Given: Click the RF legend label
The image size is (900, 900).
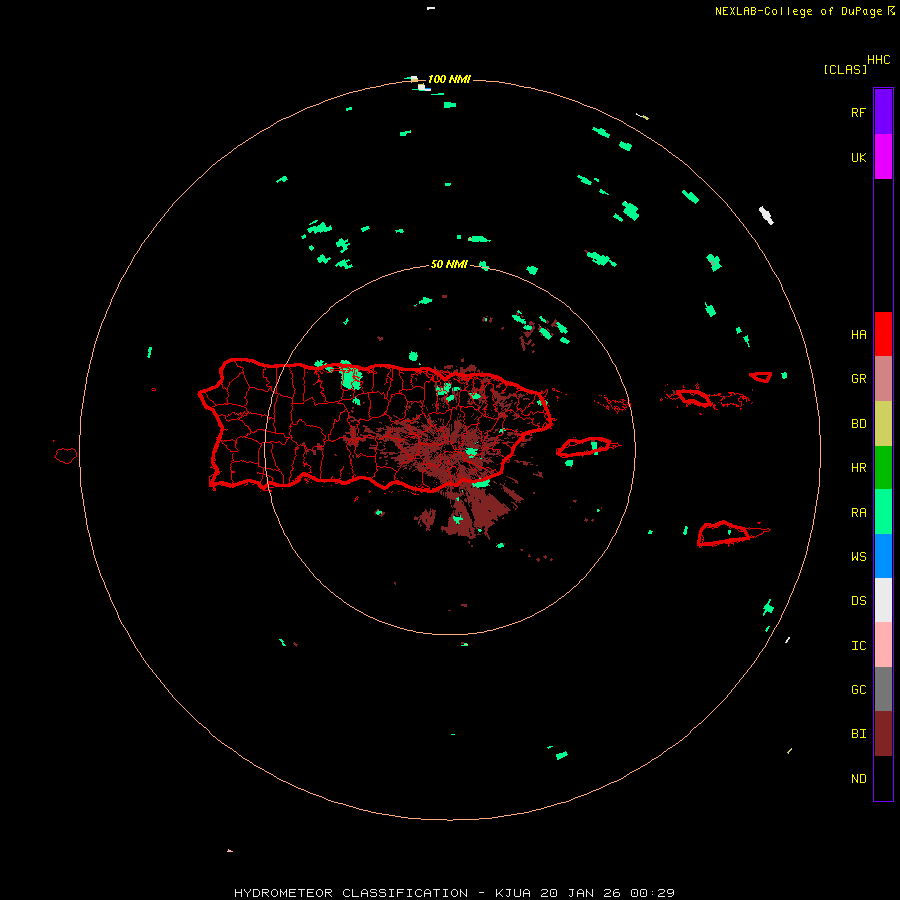Looking at the screenshot, I should click(x=858, y=112).
